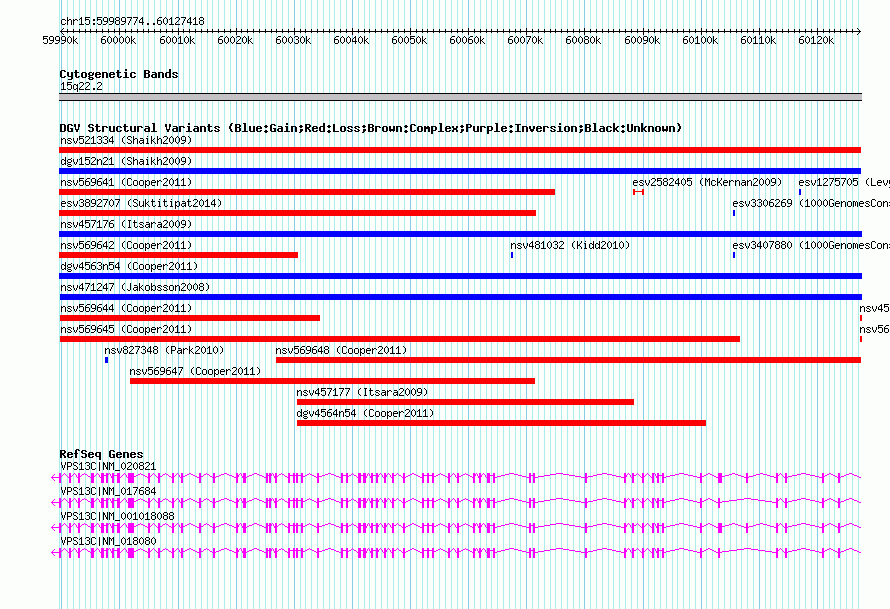
Task: Click the 60070k ruler tick label
Action: 525,40
